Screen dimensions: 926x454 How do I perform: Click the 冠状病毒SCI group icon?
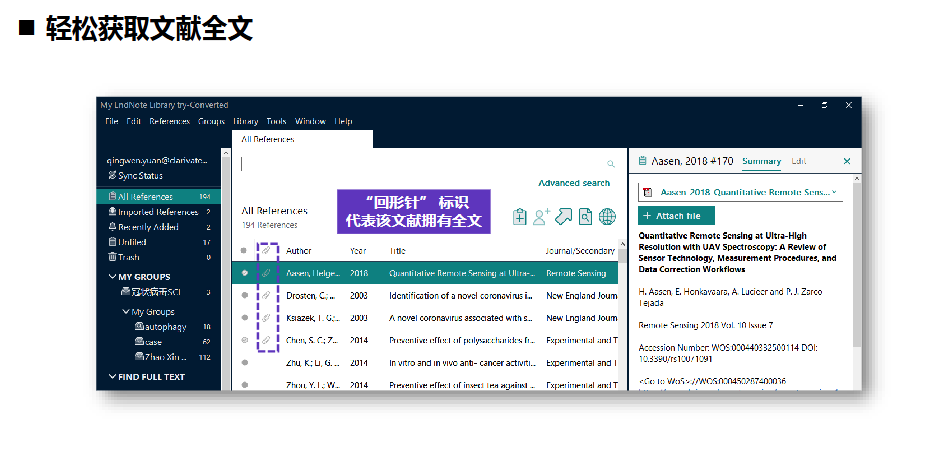pyautogui.click(x=125, y=292)
